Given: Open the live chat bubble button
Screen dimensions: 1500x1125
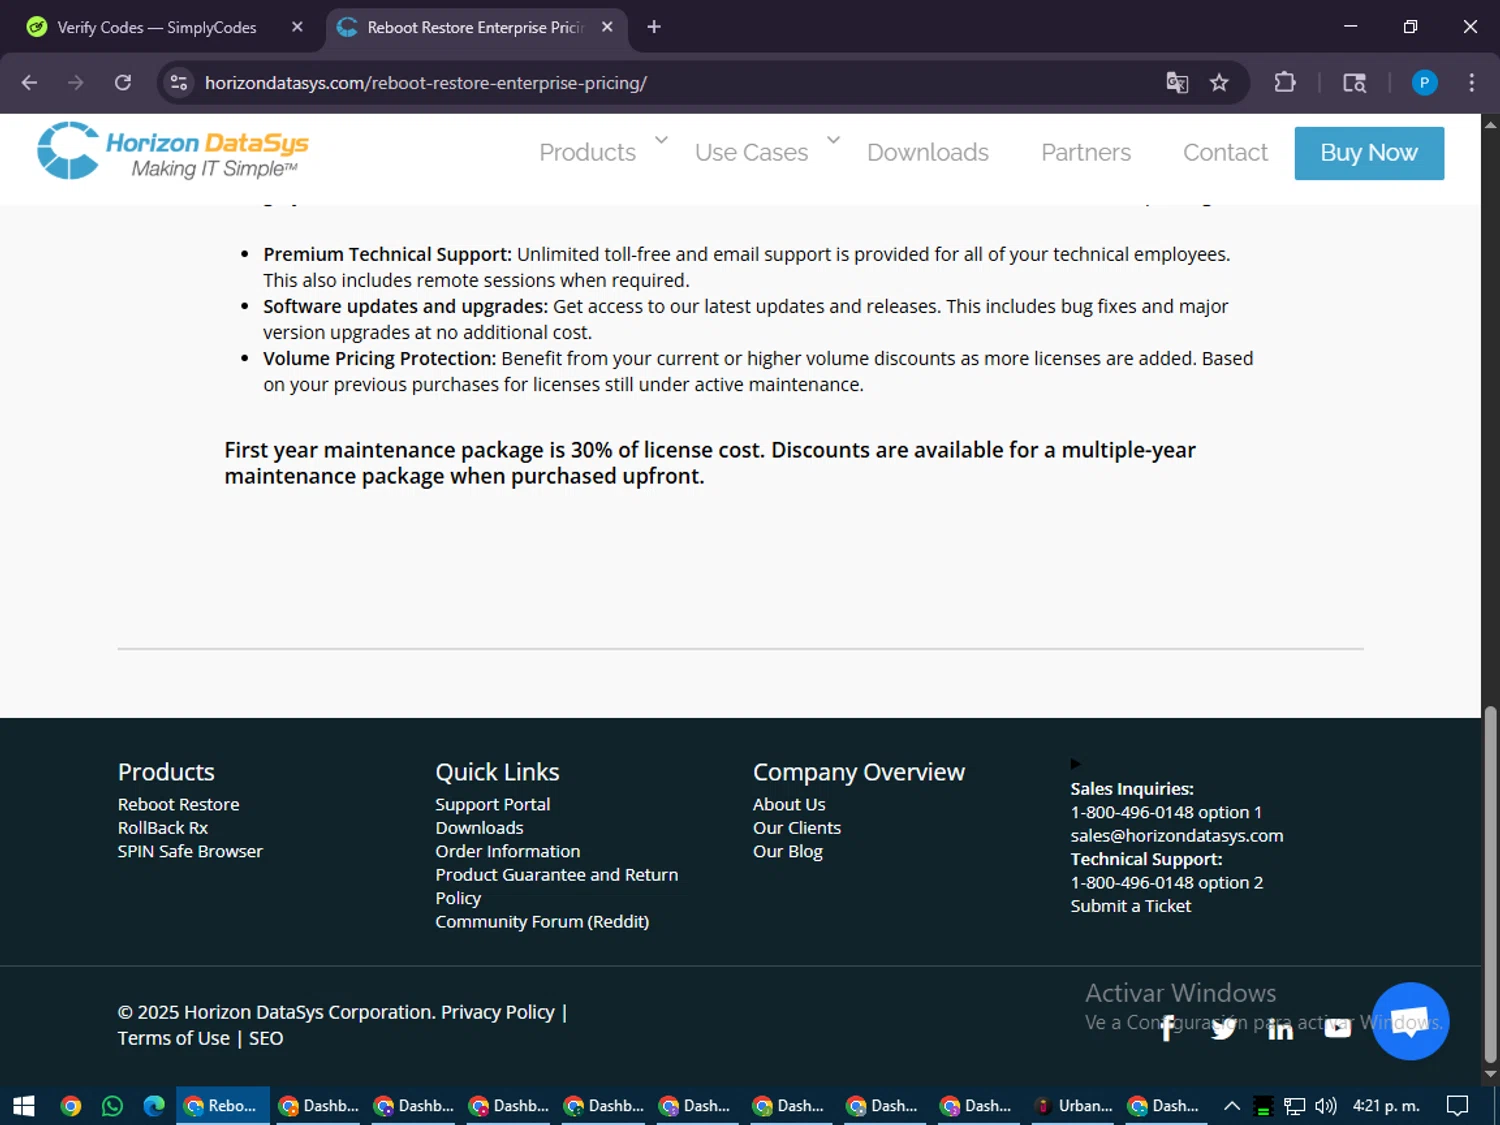Looking at the screenshot, I should (1410, 1021).
